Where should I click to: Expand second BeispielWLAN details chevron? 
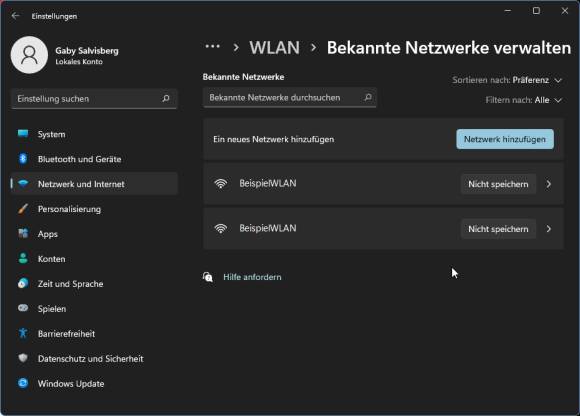click(x=549, y=229)
